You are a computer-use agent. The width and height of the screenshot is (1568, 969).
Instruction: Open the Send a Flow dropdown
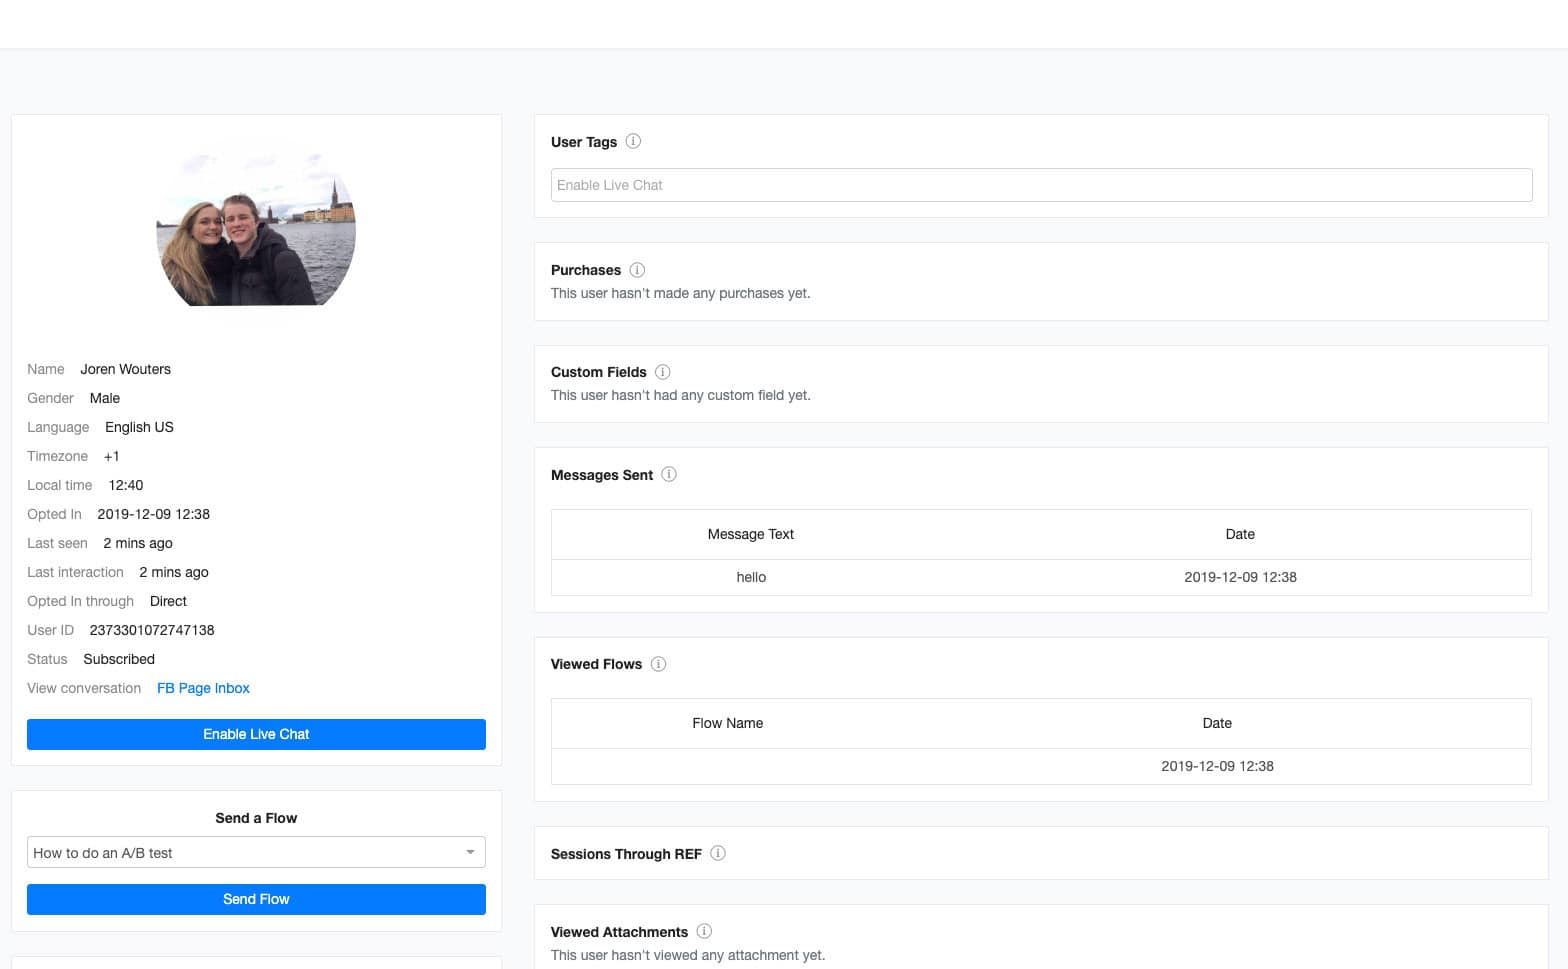pyautogui.click(x=256, y=852)
